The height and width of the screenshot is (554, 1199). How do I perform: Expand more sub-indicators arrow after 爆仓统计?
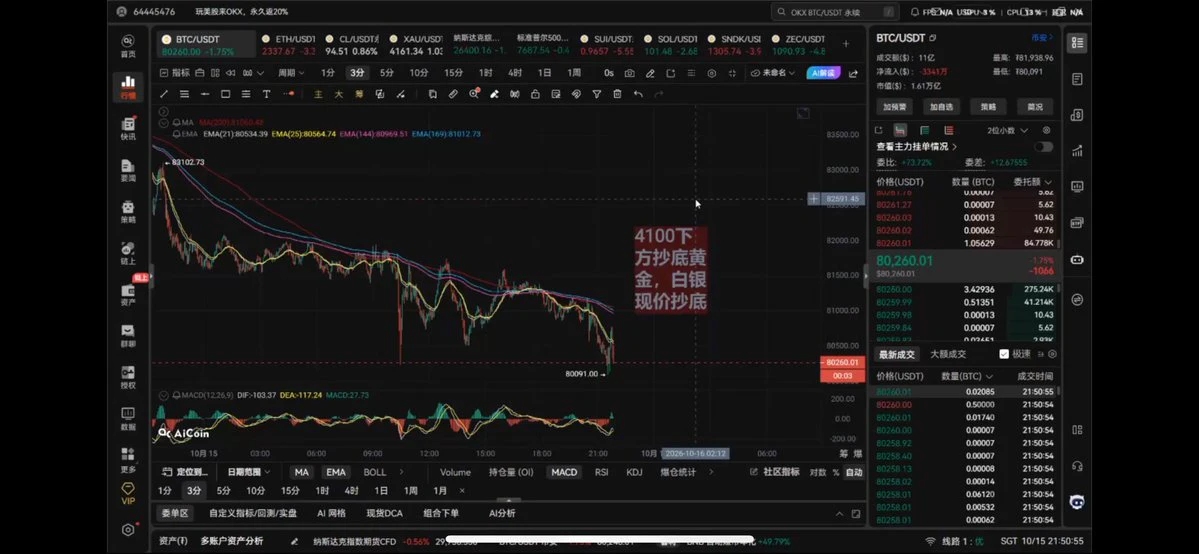click(711, 472)
